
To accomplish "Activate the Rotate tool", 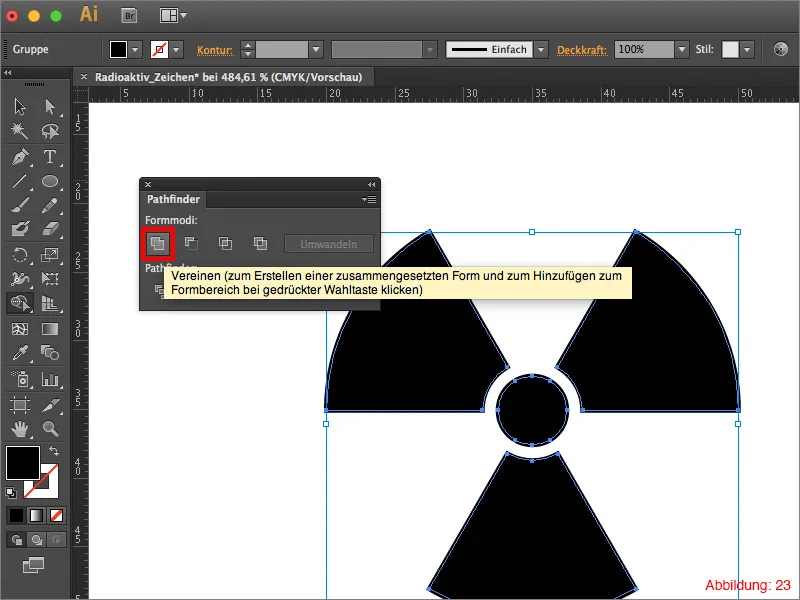I will pyautogui.click(x=20, y=255).
